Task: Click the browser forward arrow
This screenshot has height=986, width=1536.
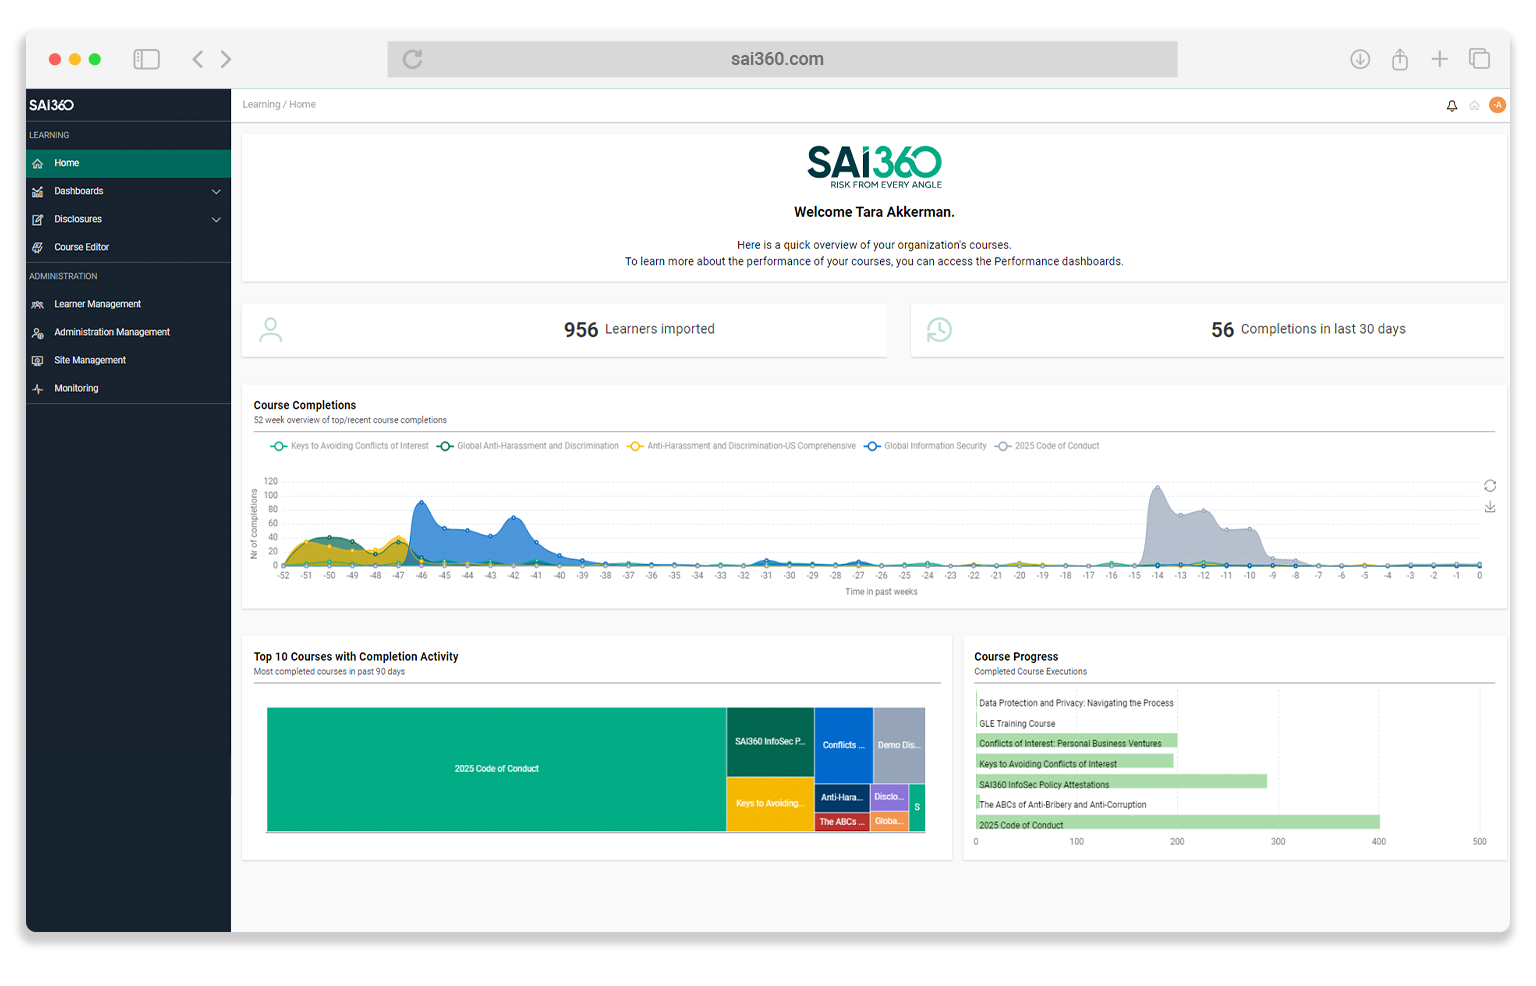Action: 226,59
